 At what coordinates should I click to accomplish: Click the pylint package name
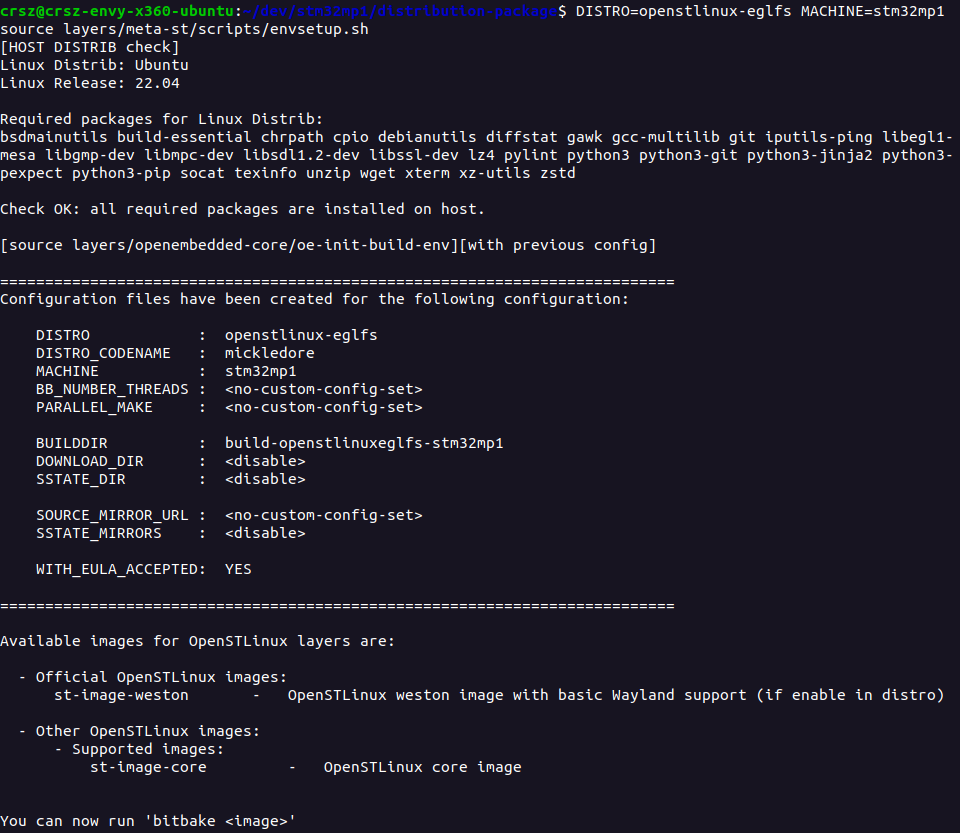(x=531, y=155)
